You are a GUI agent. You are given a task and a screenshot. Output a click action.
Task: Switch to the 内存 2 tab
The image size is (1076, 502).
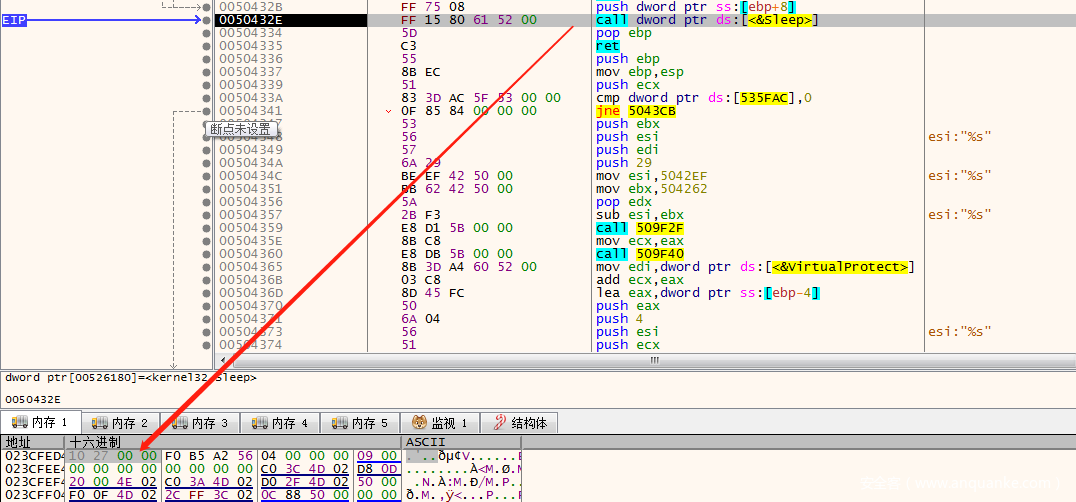click(120, 422)
